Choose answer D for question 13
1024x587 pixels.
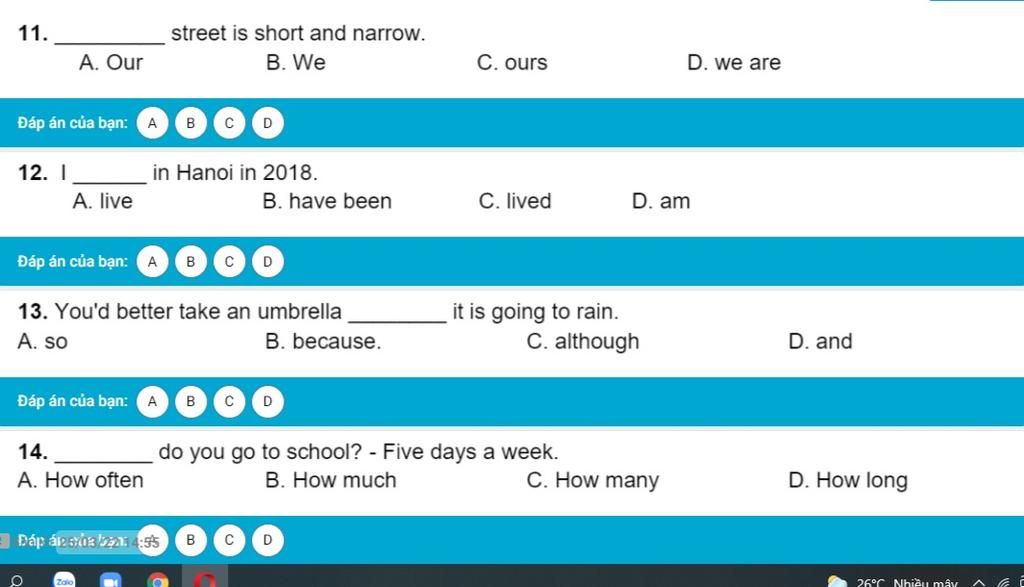click(268, 401)
